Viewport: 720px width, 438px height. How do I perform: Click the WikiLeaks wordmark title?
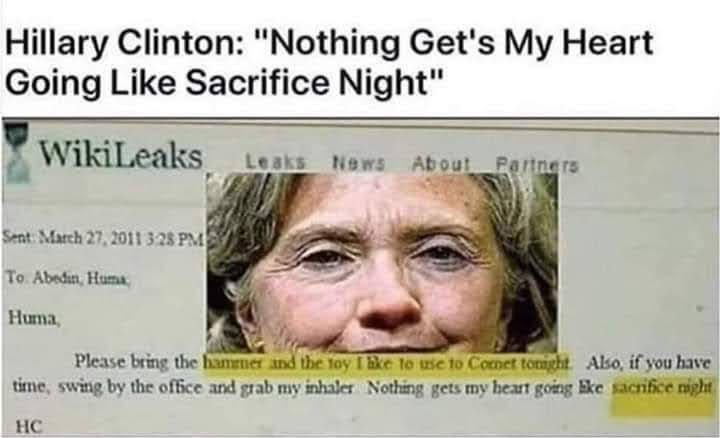(x=121, y=155)
